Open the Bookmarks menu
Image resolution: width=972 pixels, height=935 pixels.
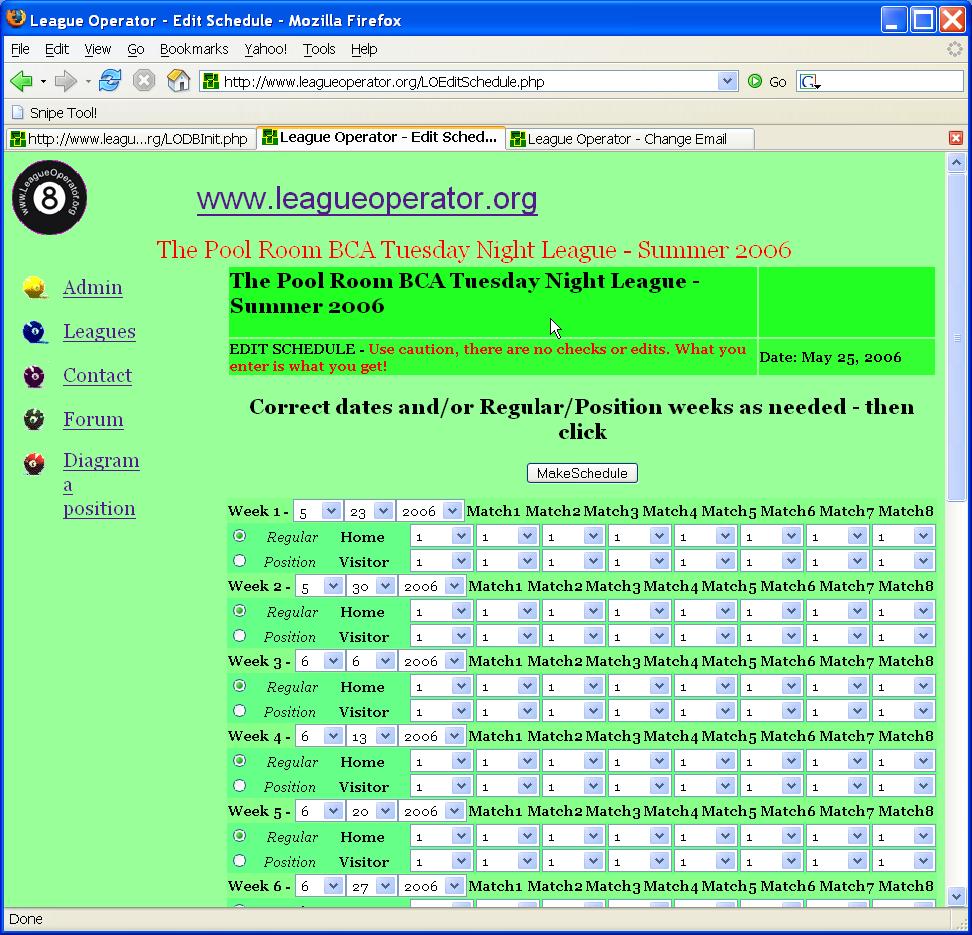pyautogui.click(x=194, y=49)
